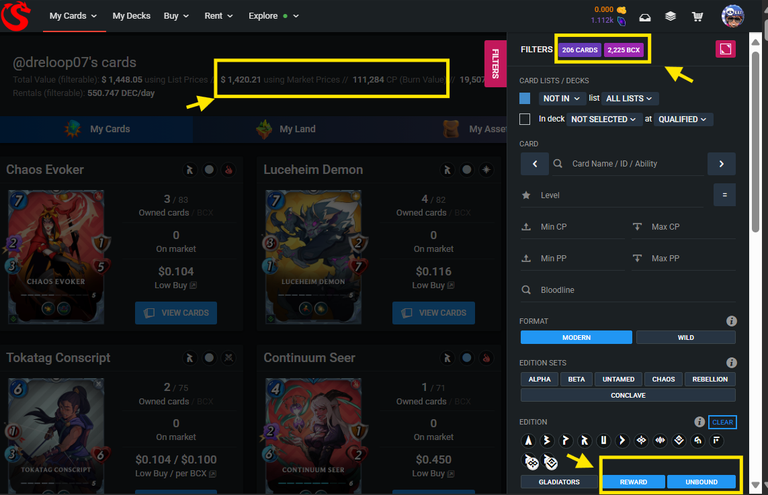Click the crossed swords icon on Tokatag Conscript
The width and height of the screenshot is (768, 495).
(228, 358)
